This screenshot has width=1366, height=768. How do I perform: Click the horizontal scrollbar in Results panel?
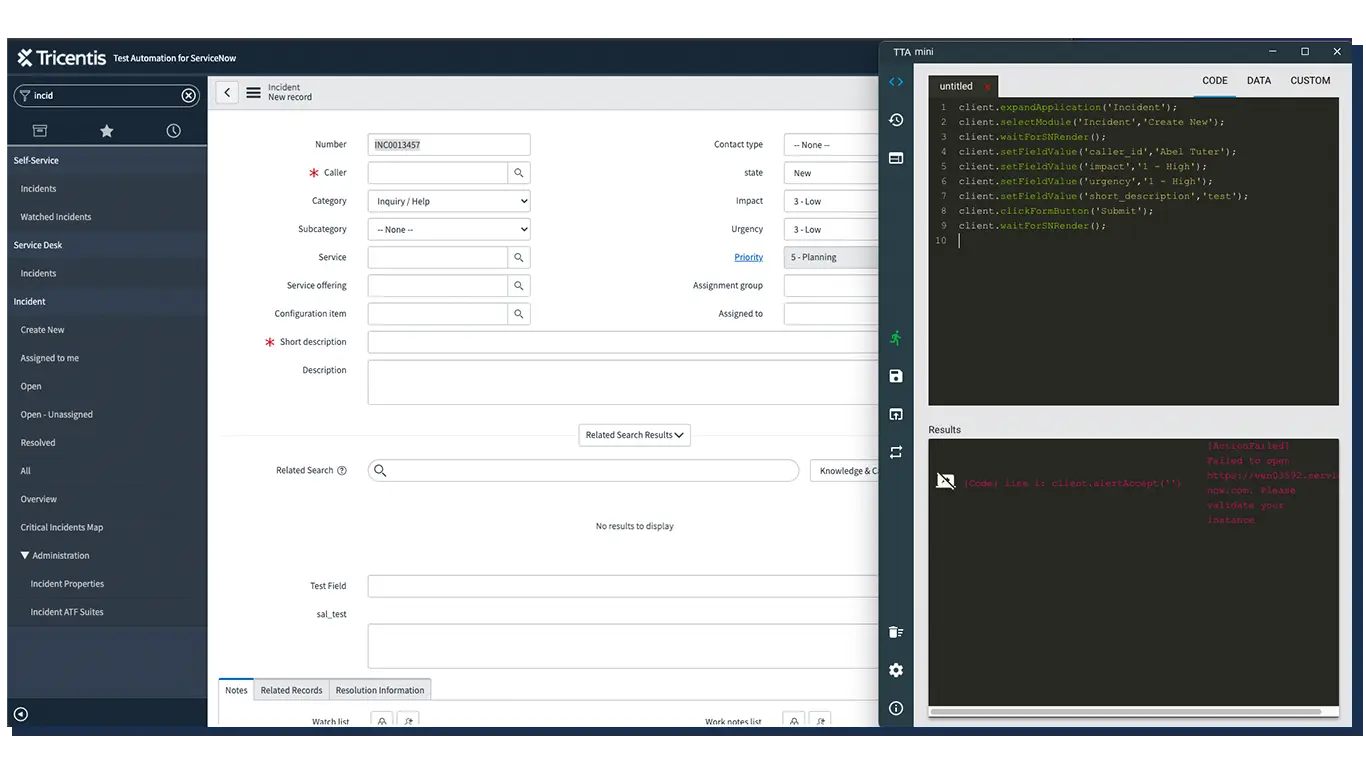pyautogui.click(x=1128, y=712)
